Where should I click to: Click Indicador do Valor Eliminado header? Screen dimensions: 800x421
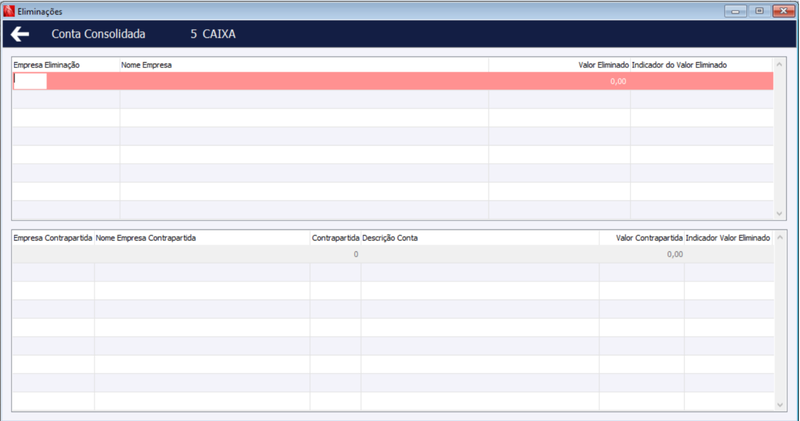coord(679,65)
